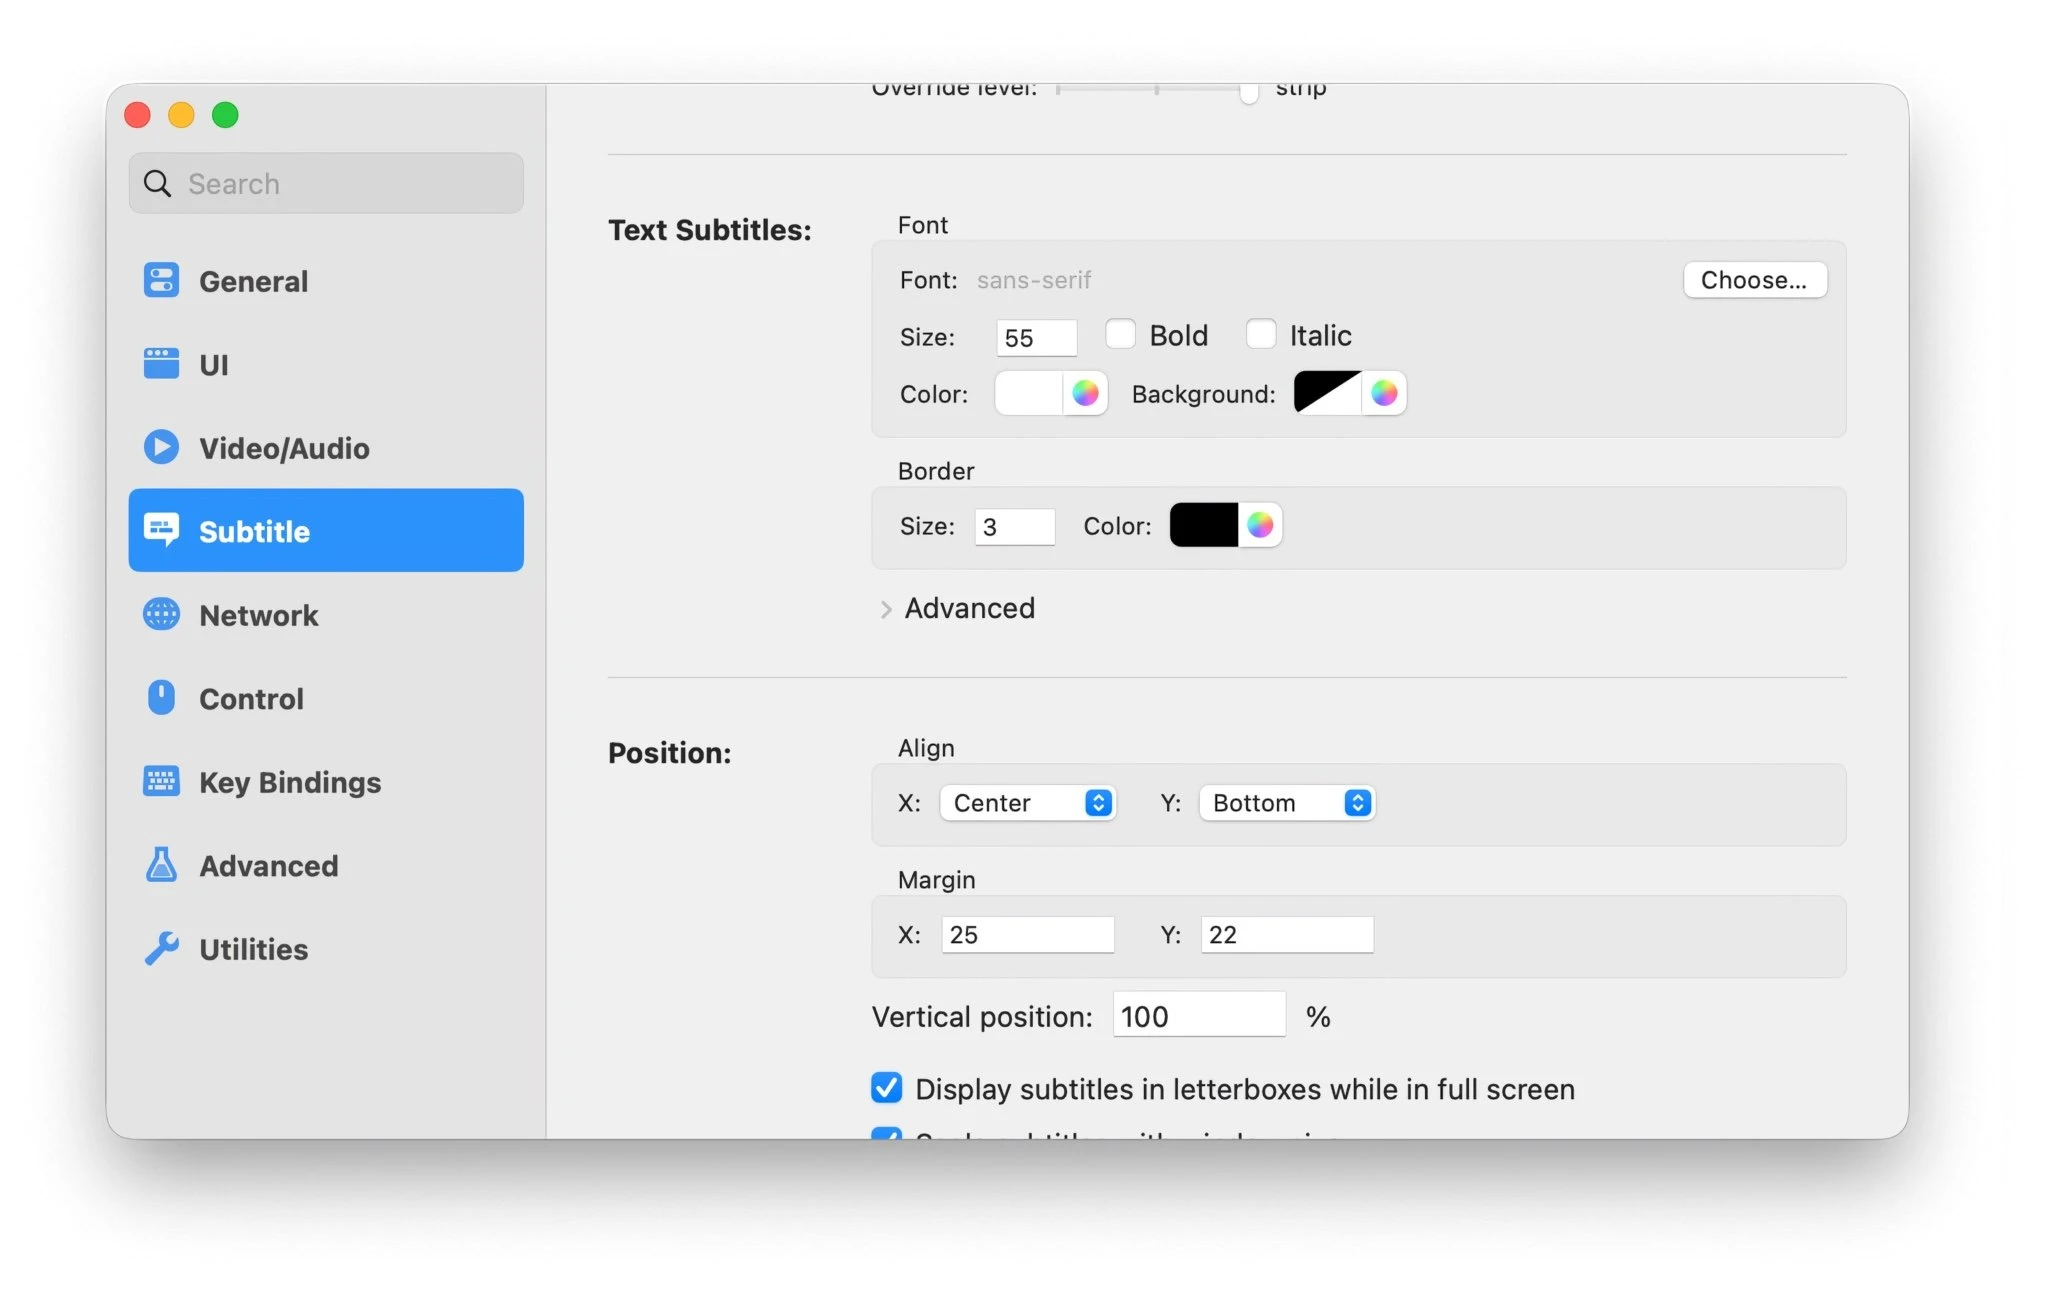The image size is (2048, 1301).
Task: Click the Advanced flask icon
Action: tap(161, 865)
